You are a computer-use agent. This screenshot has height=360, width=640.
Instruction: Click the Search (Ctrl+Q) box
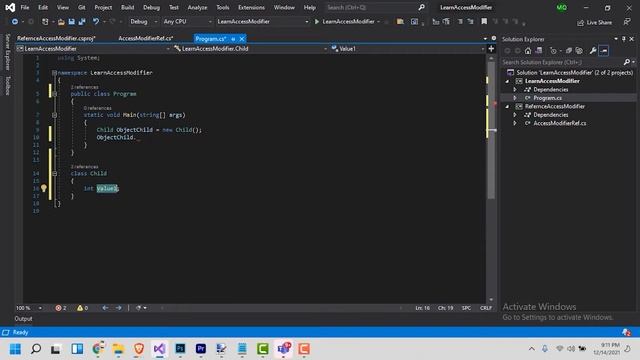(376, 7)
